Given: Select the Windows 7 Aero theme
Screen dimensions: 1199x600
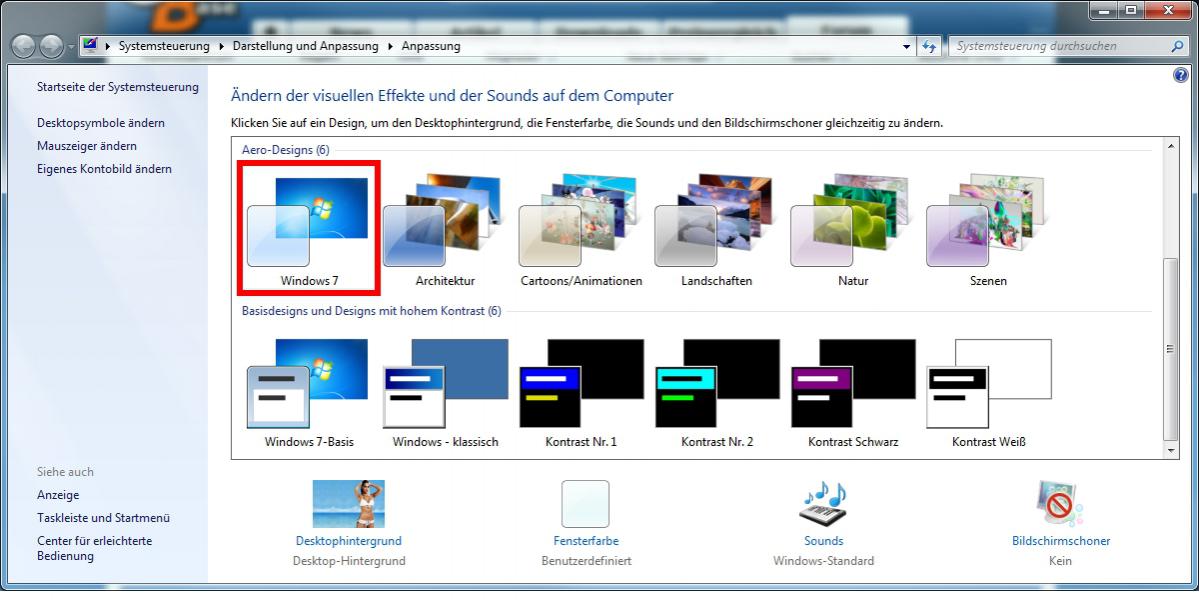Looking at the screenshot, I should 309,227.
